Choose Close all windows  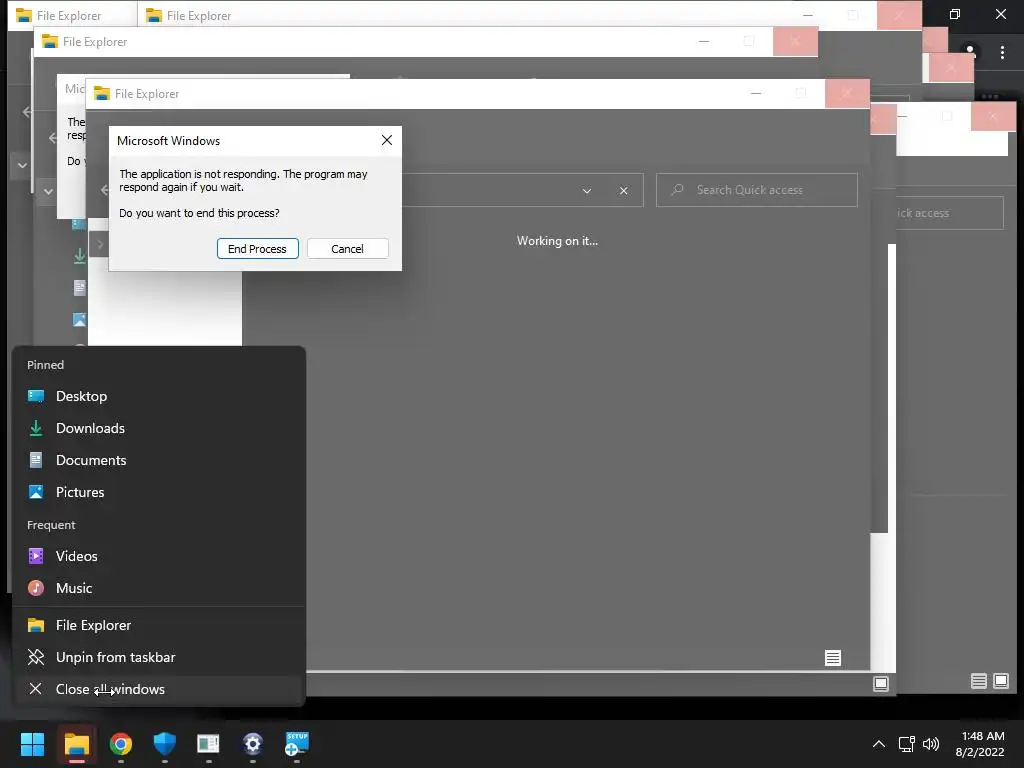(x=159, y=690)
